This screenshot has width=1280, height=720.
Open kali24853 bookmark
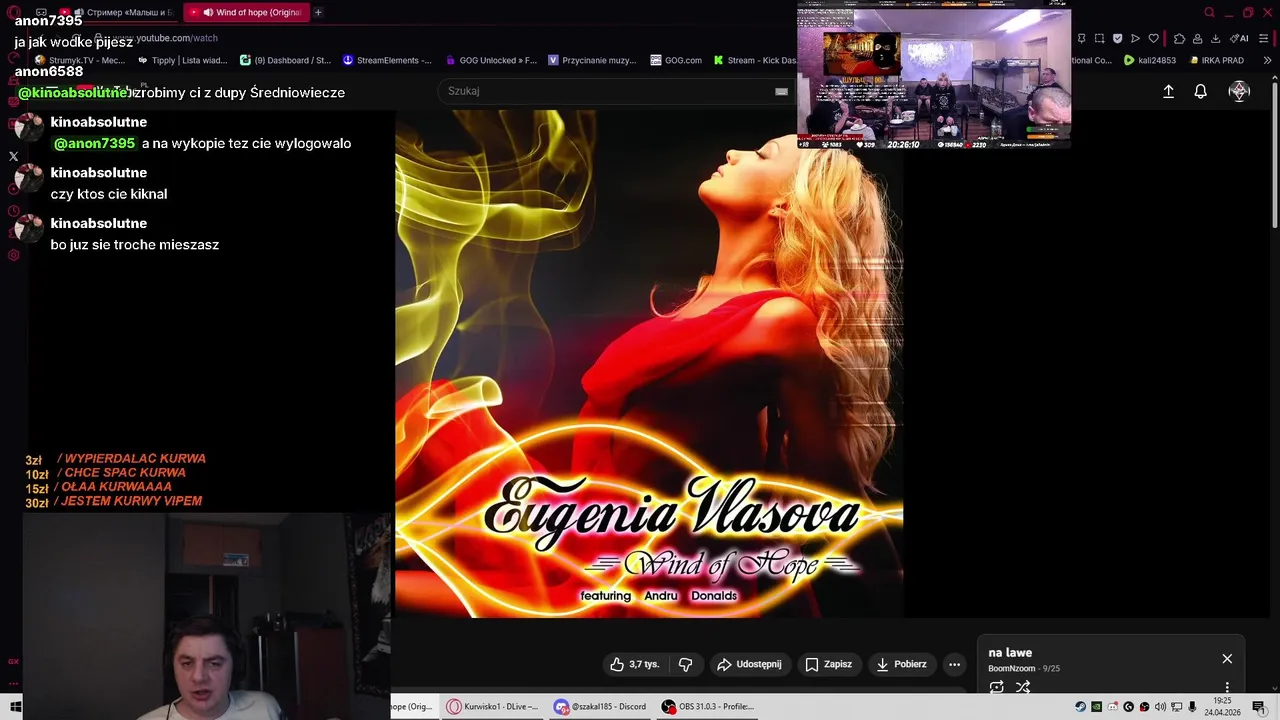click(x=1150, y=60)
